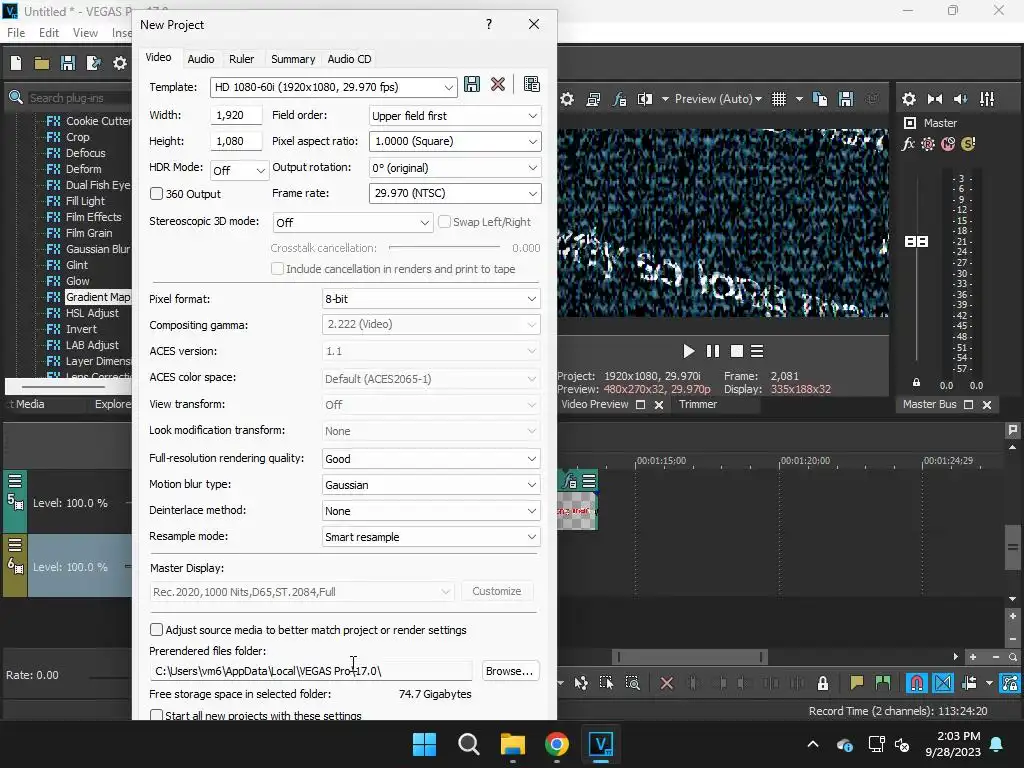The width and height of the screenshot is (1024, 768).
Task: Open the HDR Mode dropdown
Action: [239, 170]
